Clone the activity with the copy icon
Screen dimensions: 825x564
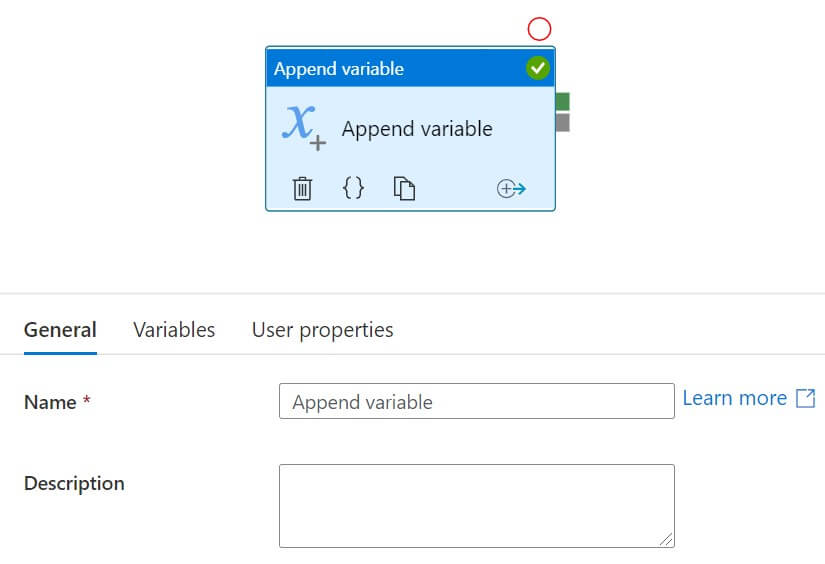pos(404,188)
